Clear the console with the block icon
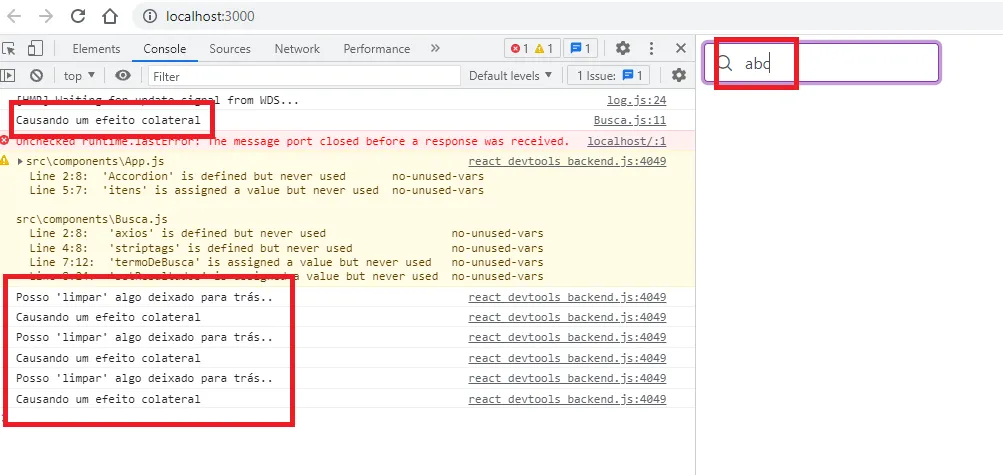 click(36, 75)
